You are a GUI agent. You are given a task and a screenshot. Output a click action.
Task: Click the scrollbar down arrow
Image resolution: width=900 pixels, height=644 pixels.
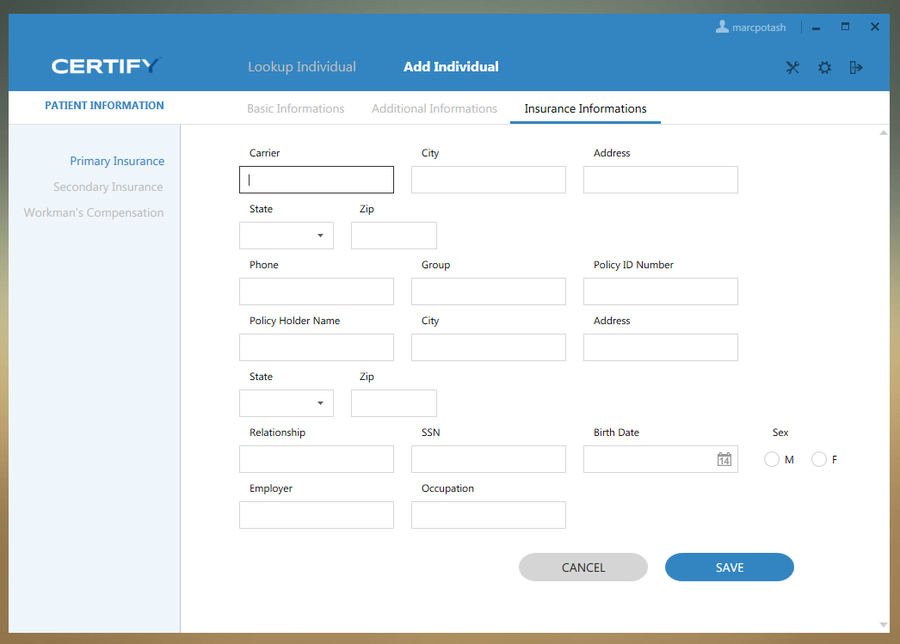pos(883,625)
